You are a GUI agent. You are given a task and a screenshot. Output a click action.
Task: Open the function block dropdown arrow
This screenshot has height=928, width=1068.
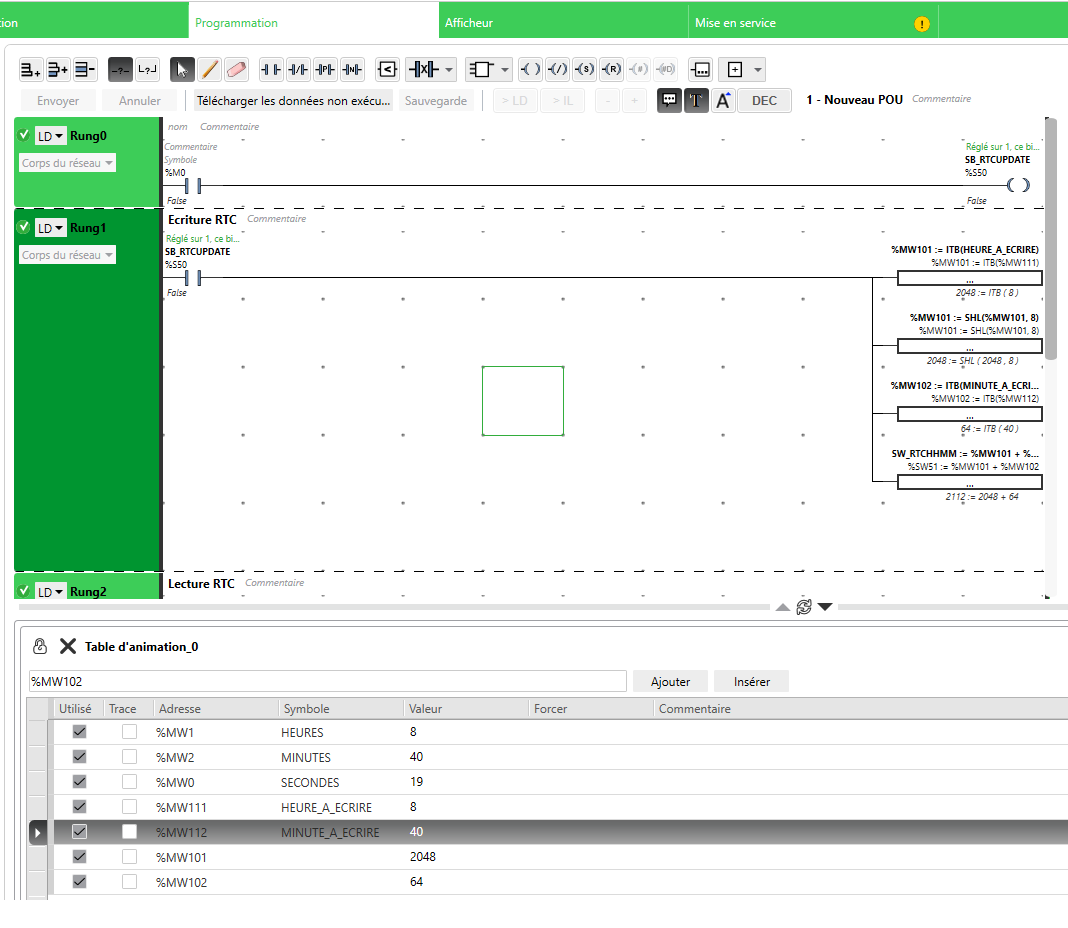[x=505, y=69]
